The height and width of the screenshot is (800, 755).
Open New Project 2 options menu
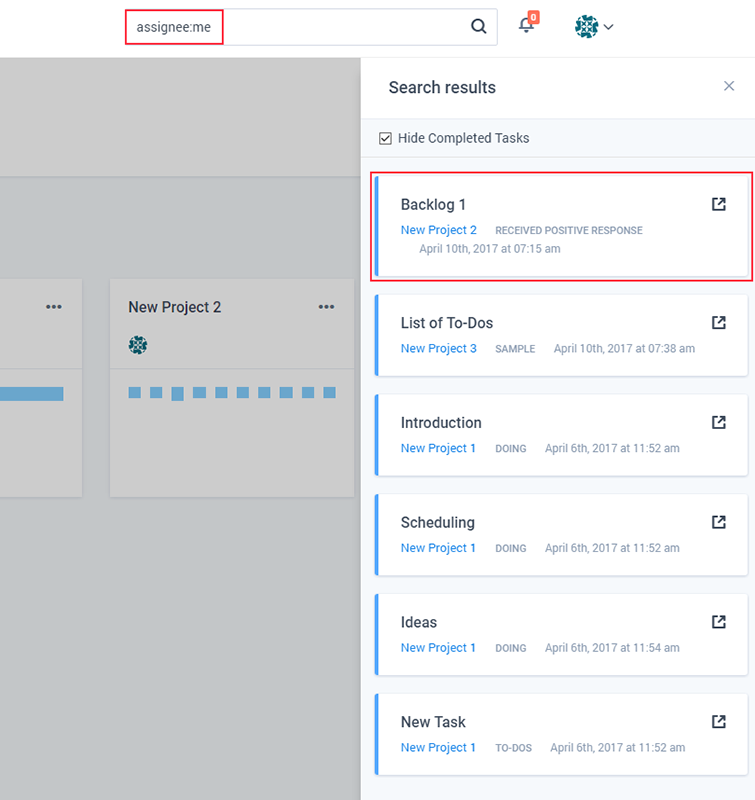point(326,307)
